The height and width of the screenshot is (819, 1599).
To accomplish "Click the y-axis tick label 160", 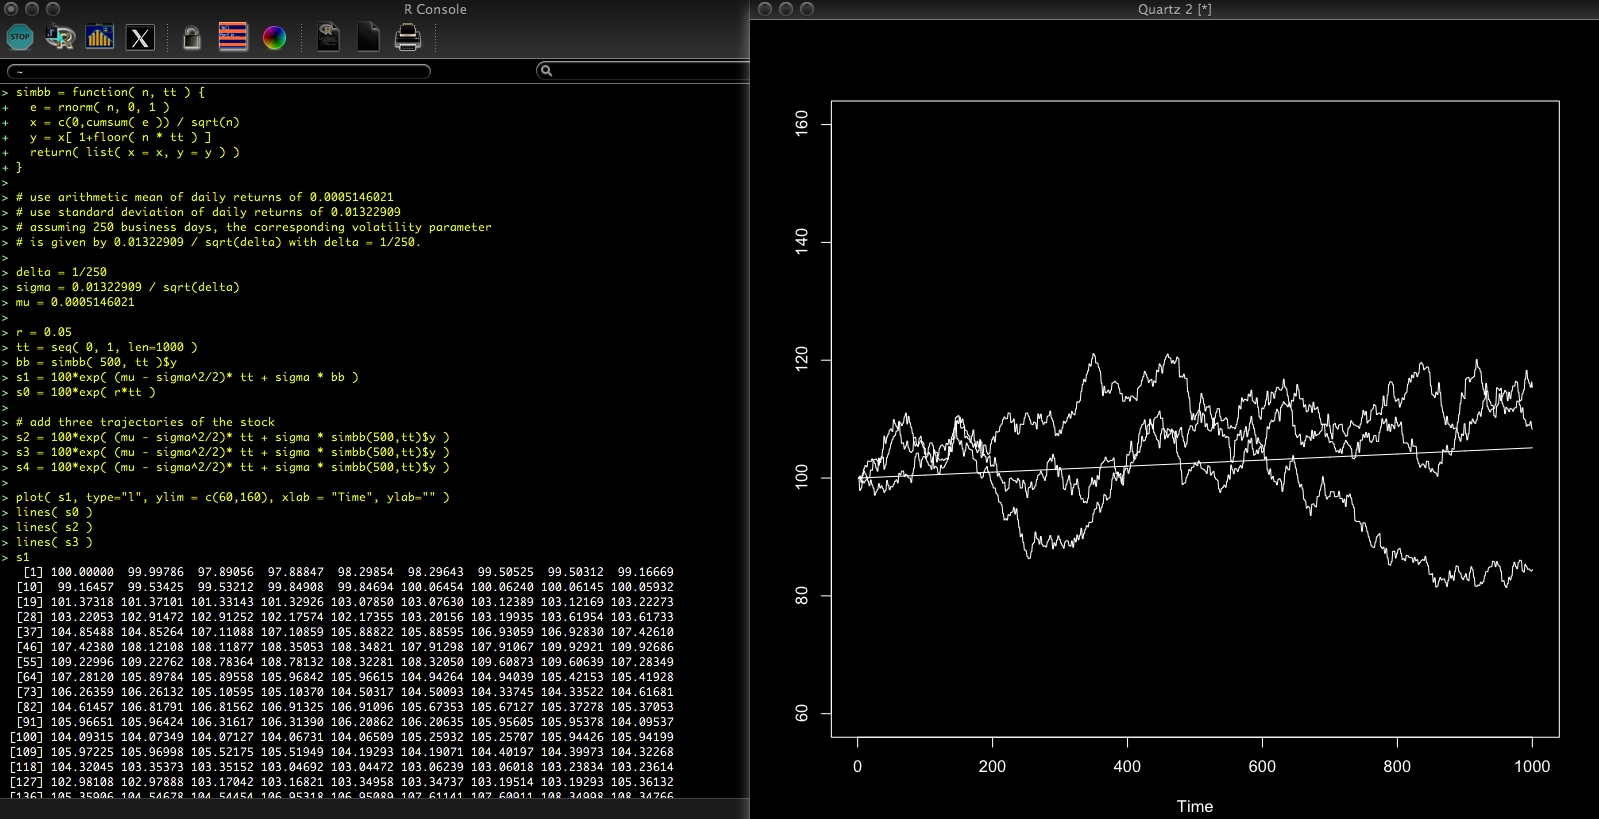I will pyautogui.click(x=801, y=124).
